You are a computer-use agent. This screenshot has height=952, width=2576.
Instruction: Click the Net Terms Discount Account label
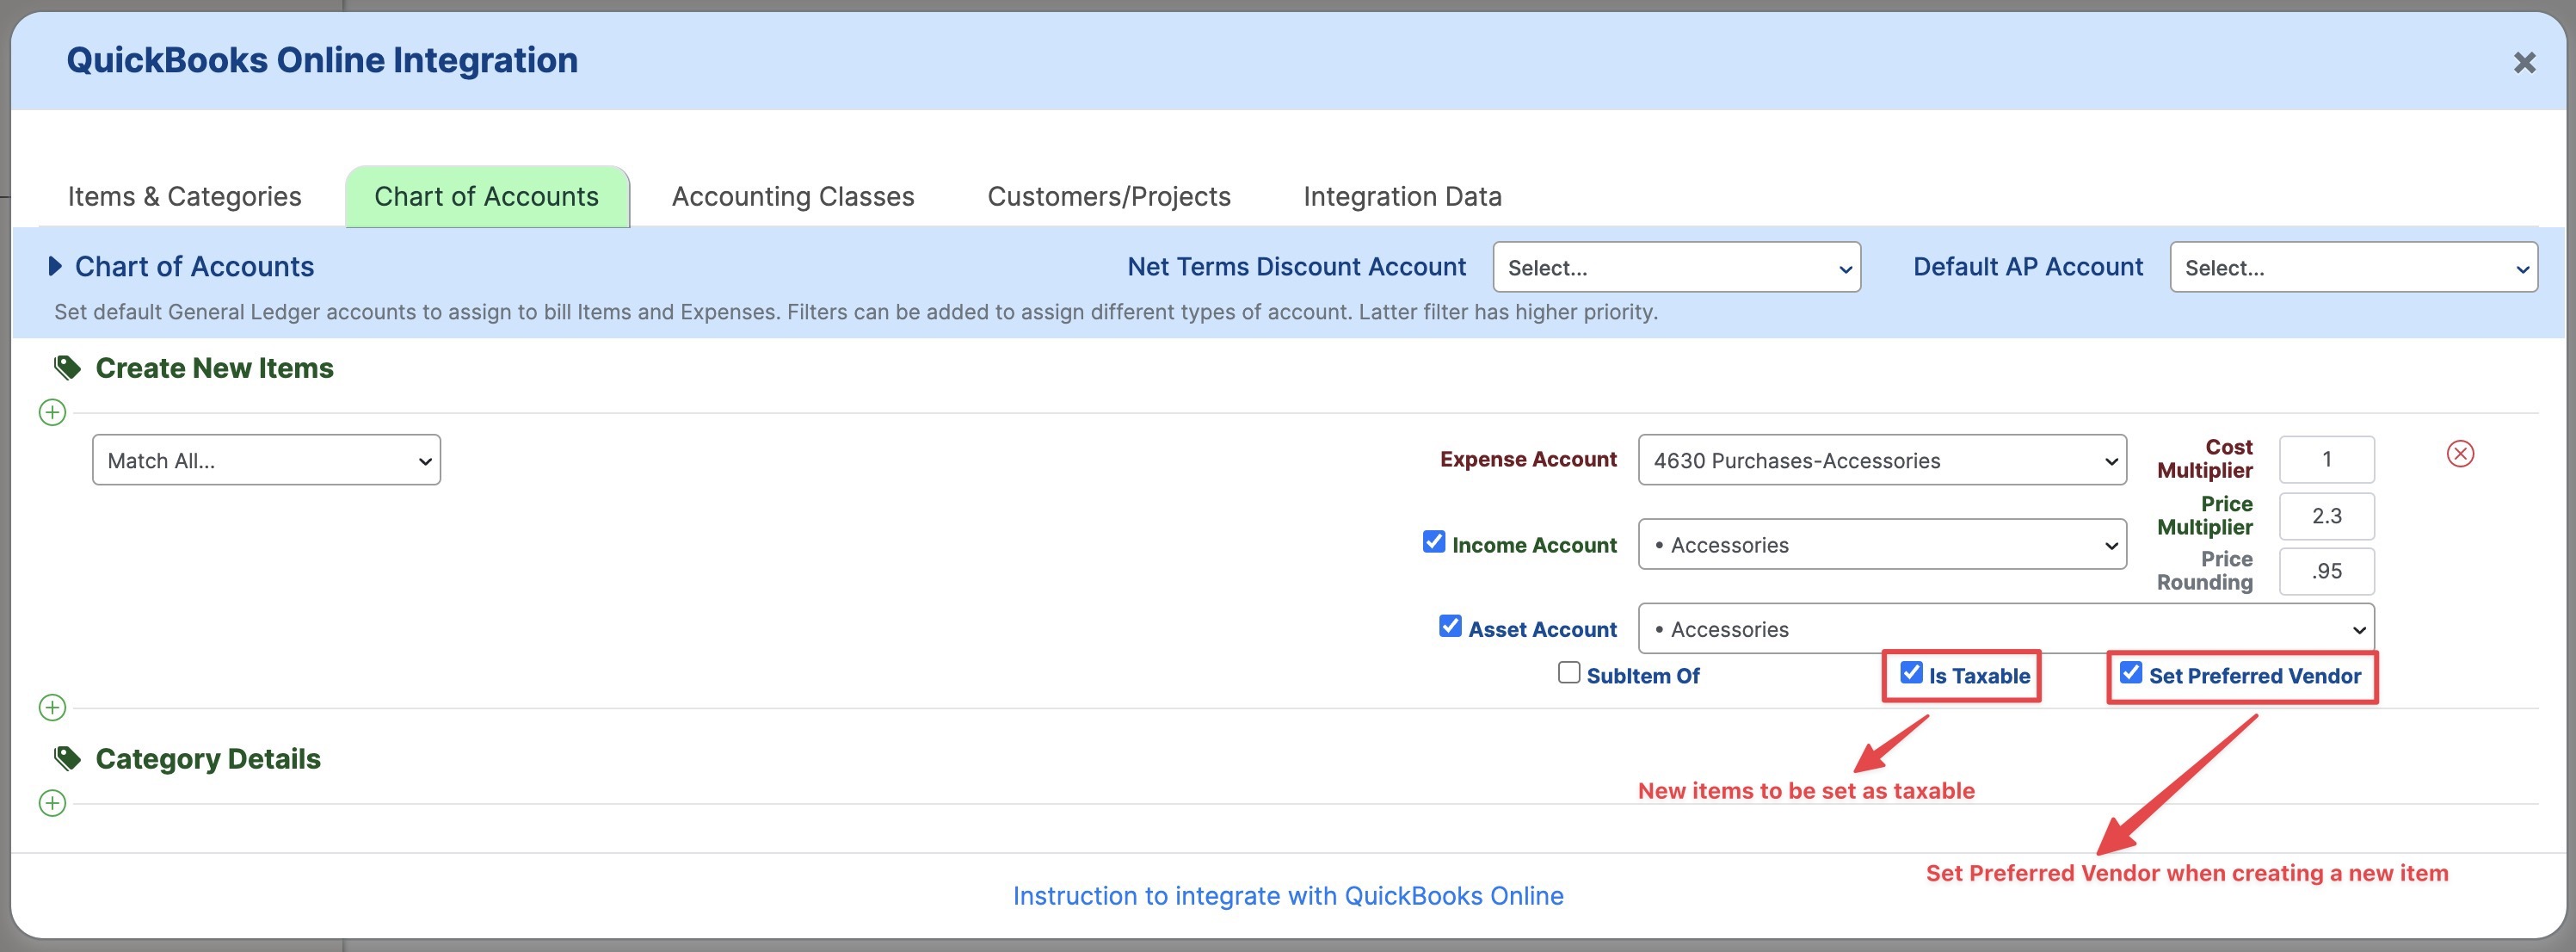tap(1296, 267)
